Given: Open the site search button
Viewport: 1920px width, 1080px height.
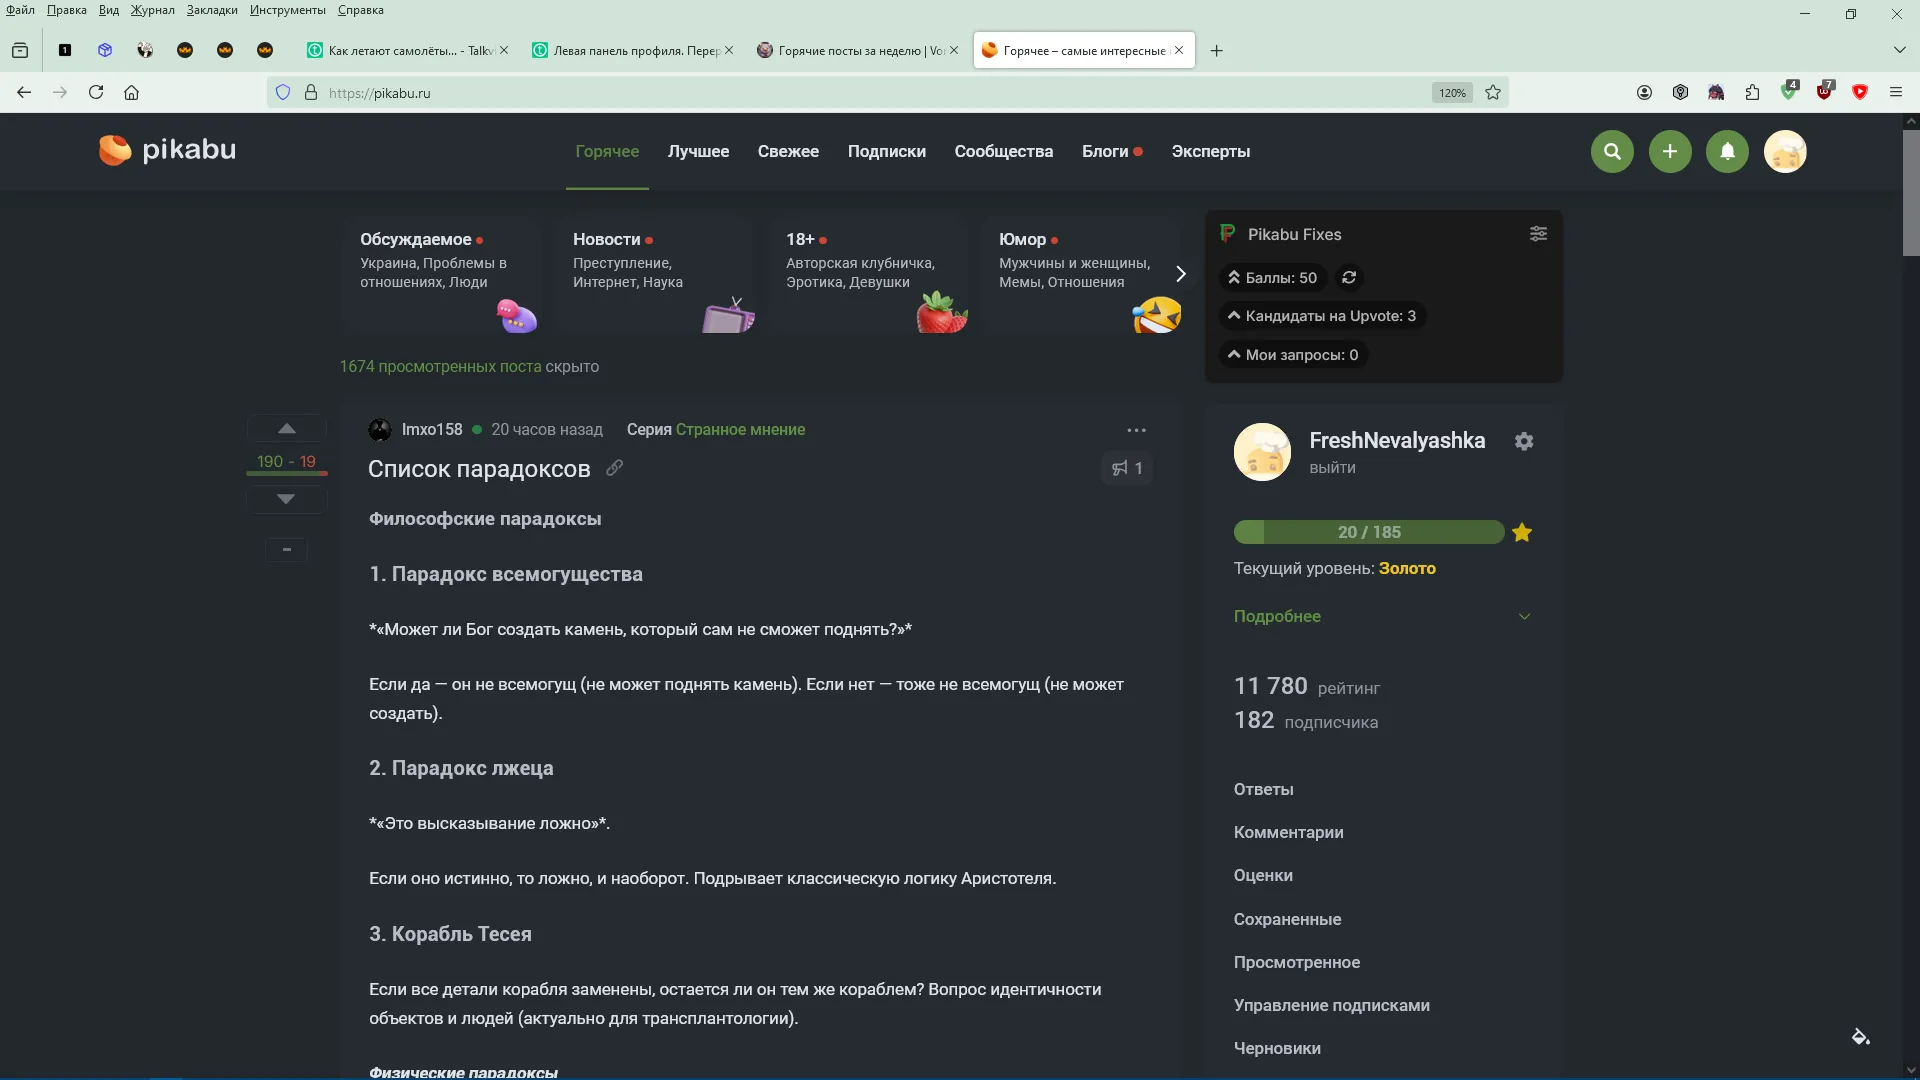Looking at the screenshot, I should point(1612,152).
